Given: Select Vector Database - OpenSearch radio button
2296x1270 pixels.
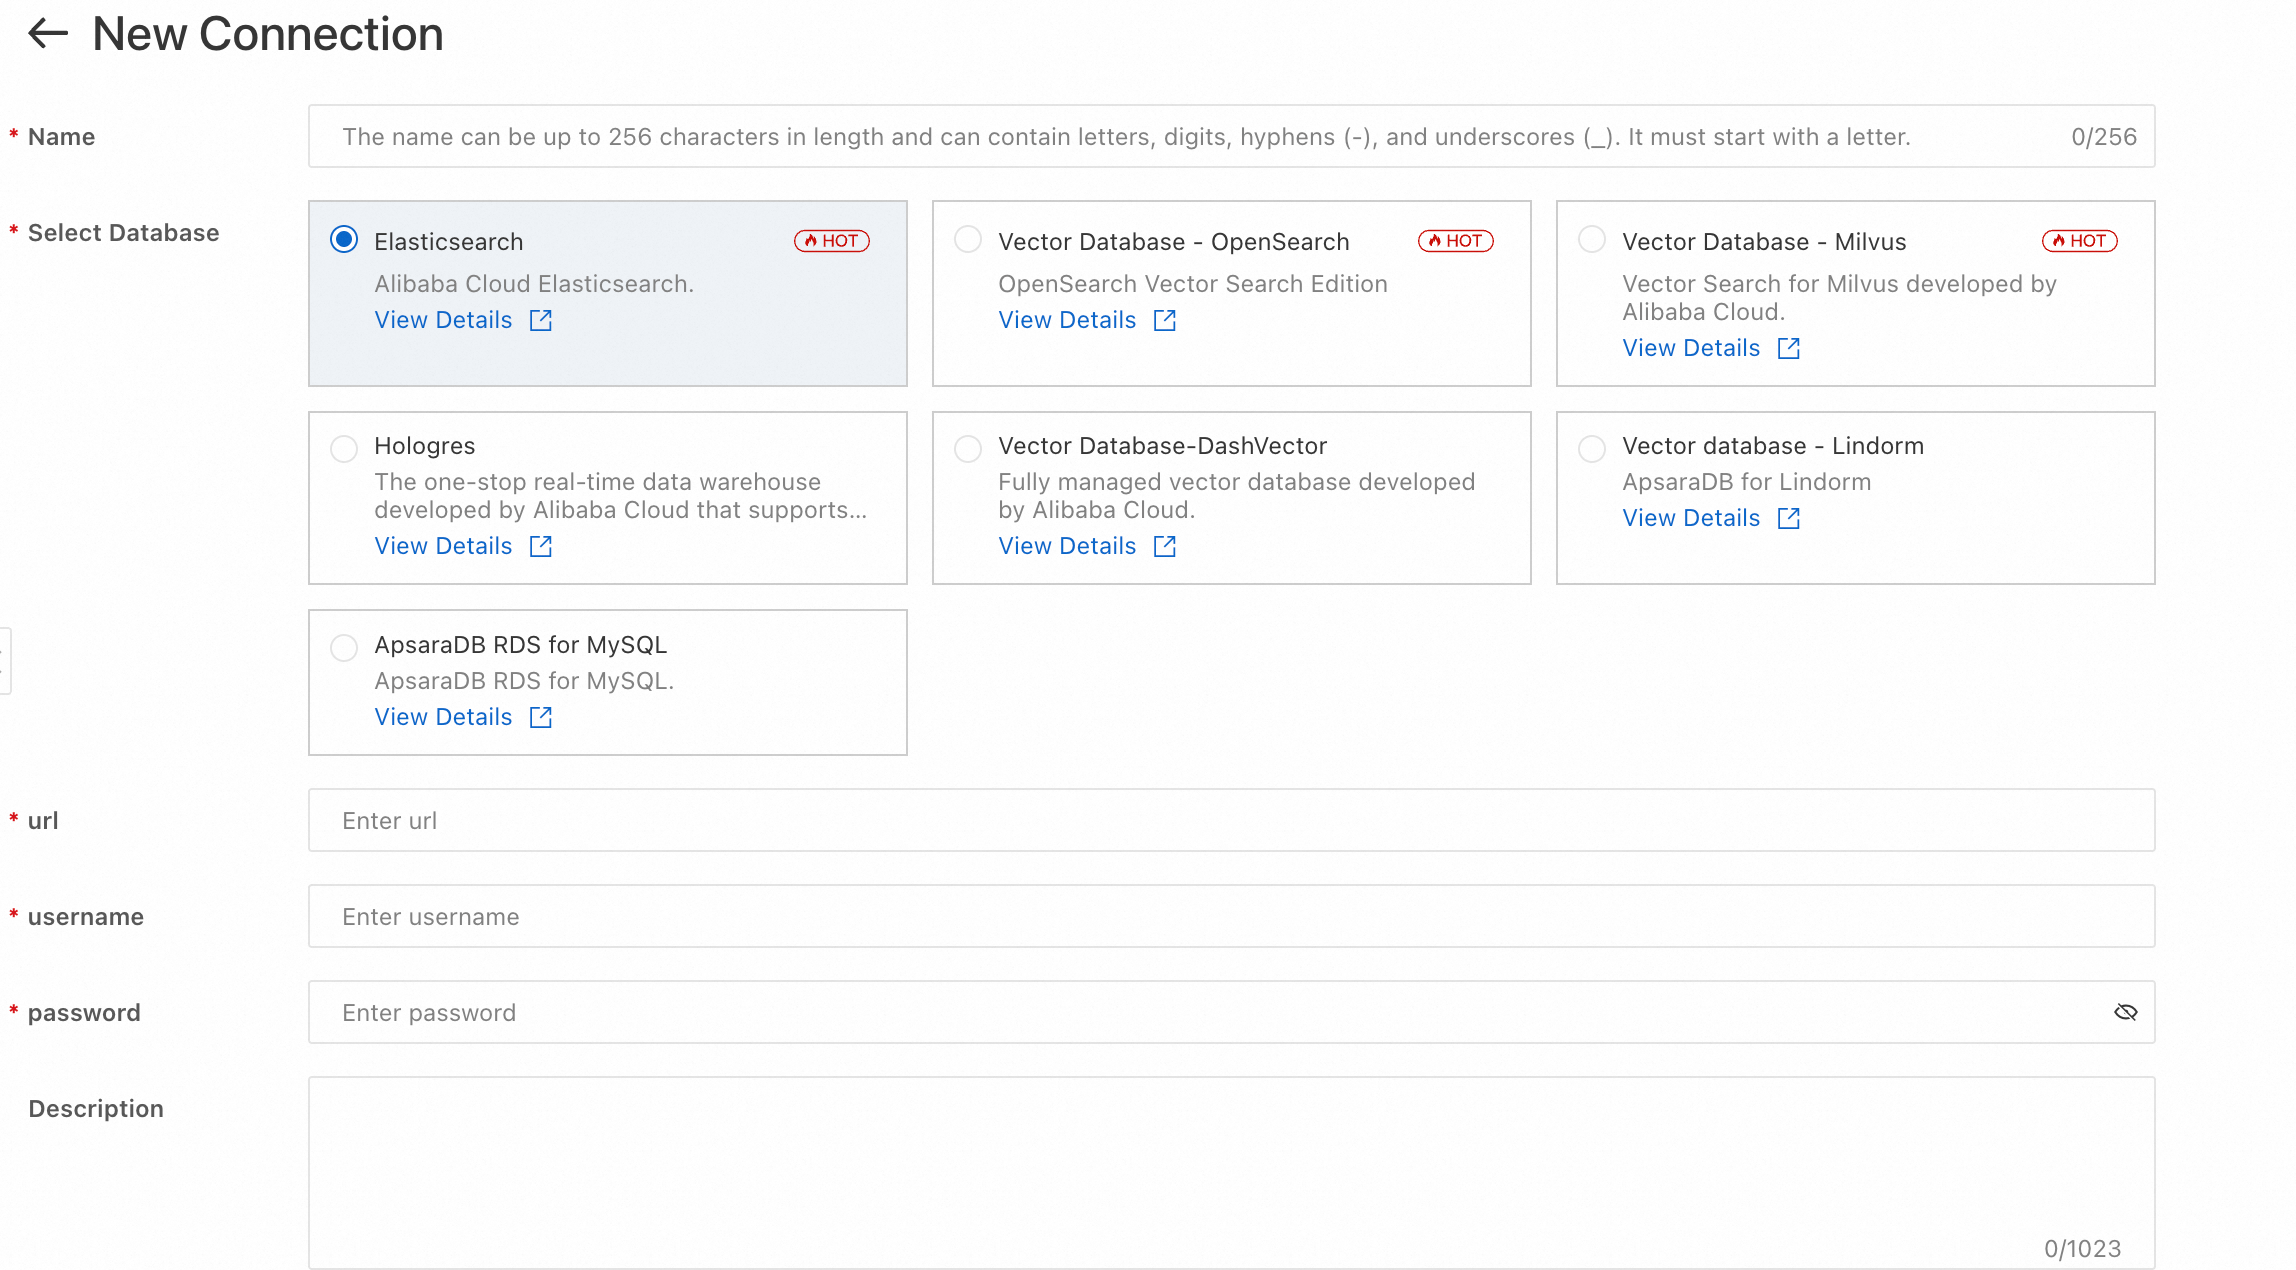Looking at the screenshot, I should [x=968, y=240].
